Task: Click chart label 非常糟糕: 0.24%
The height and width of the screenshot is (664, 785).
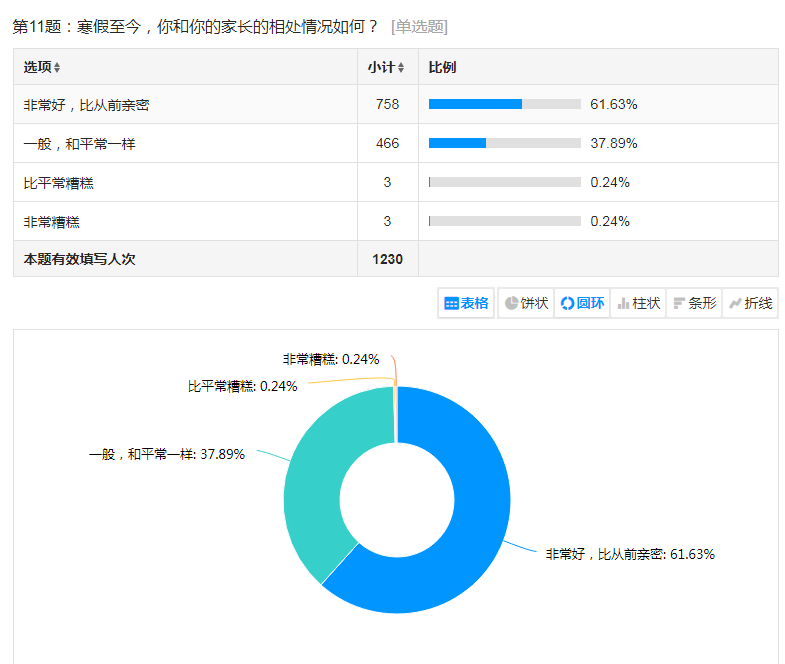Action: coord(331,360)
